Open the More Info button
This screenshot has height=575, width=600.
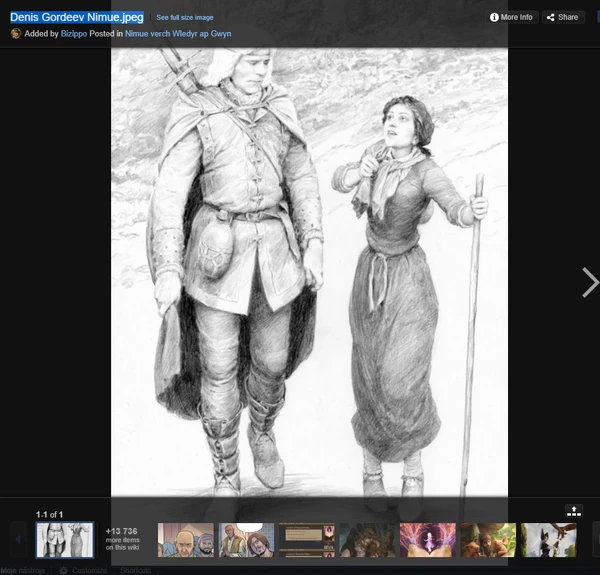tap(512, 17)
